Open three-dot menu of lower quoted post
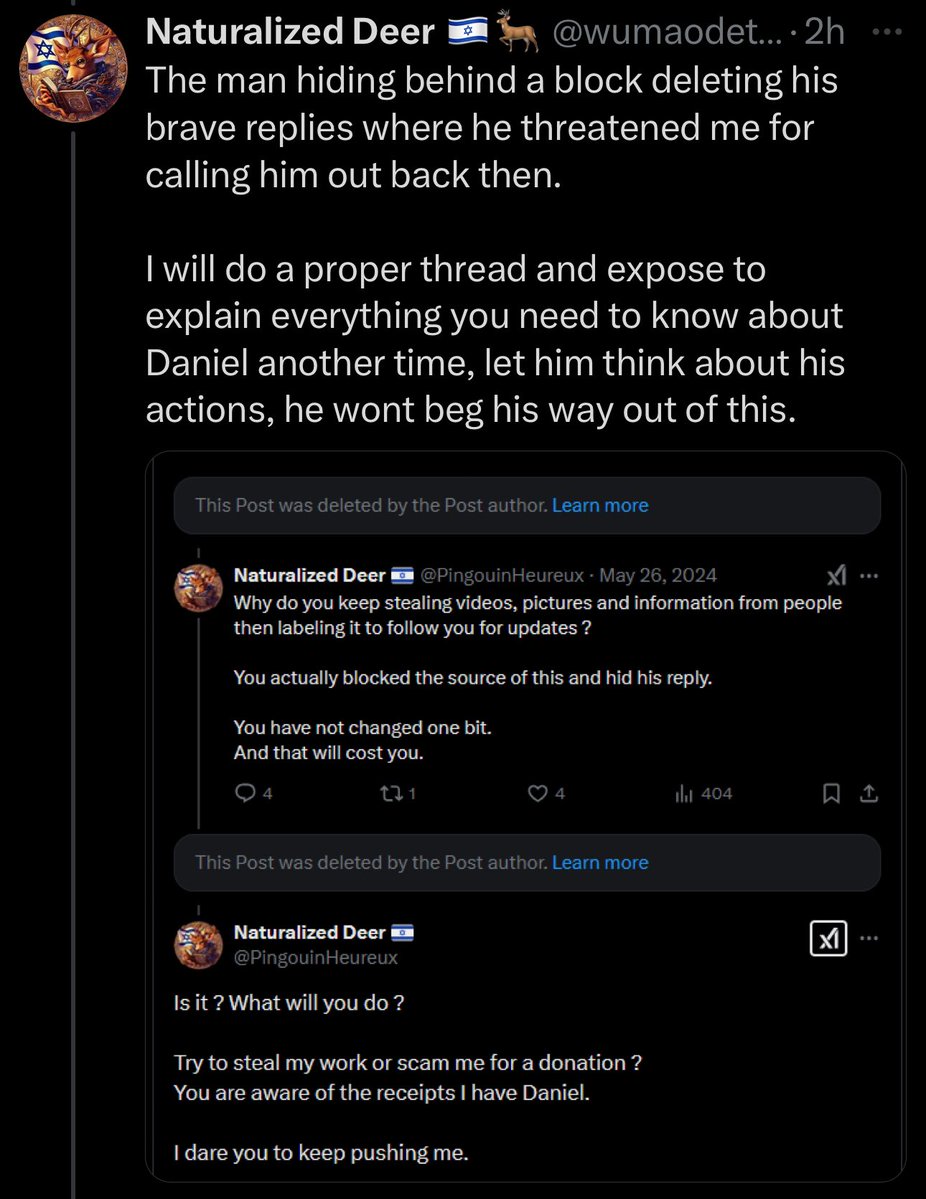 point(869,938)
